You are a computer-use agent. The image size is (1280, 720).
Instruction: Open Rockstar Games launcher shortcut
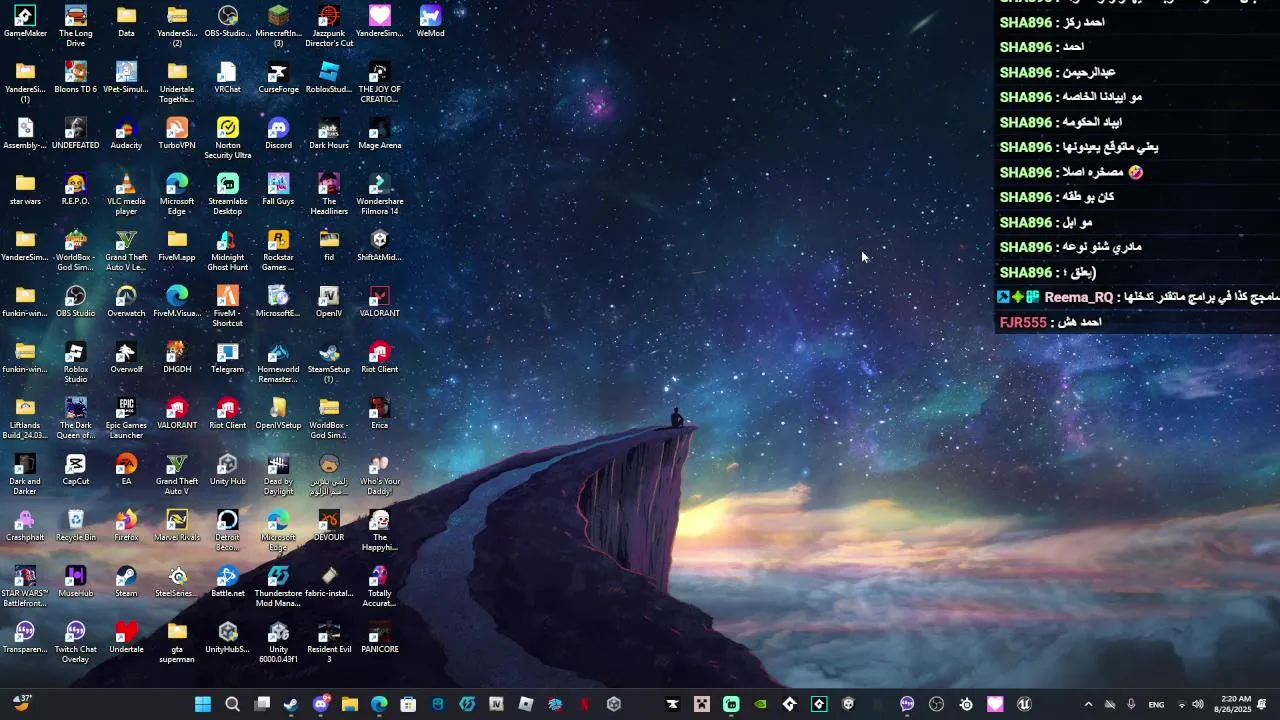tap(278, 250)
